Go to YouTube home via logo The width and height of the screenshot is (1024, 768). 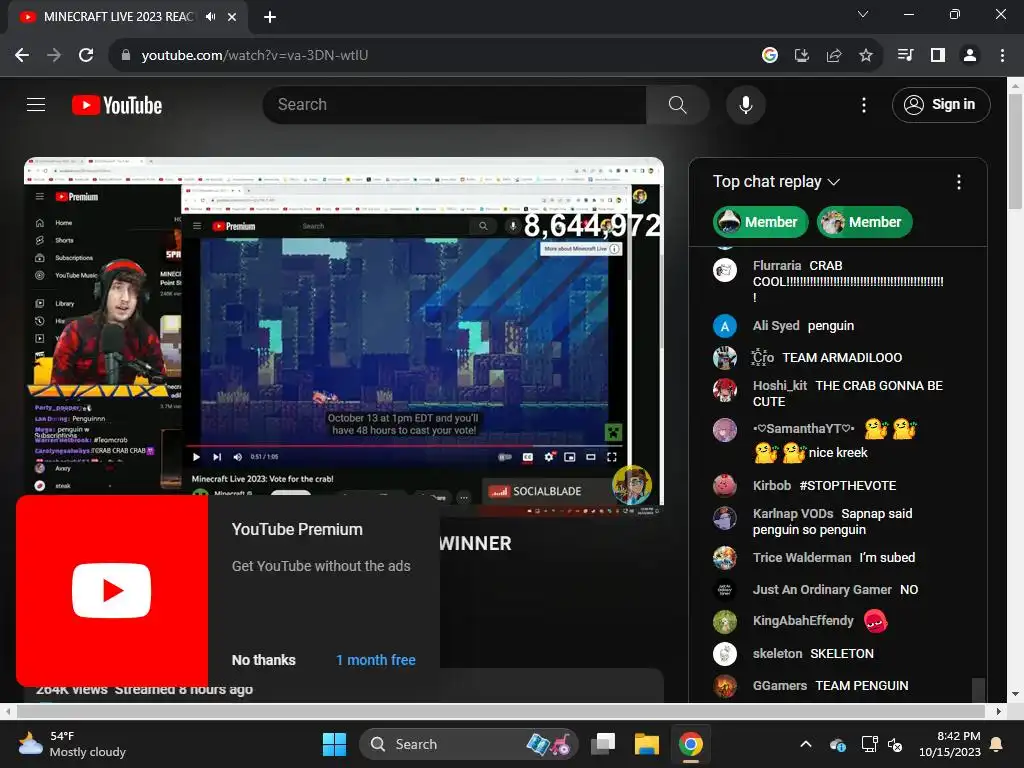click(117, 105)
